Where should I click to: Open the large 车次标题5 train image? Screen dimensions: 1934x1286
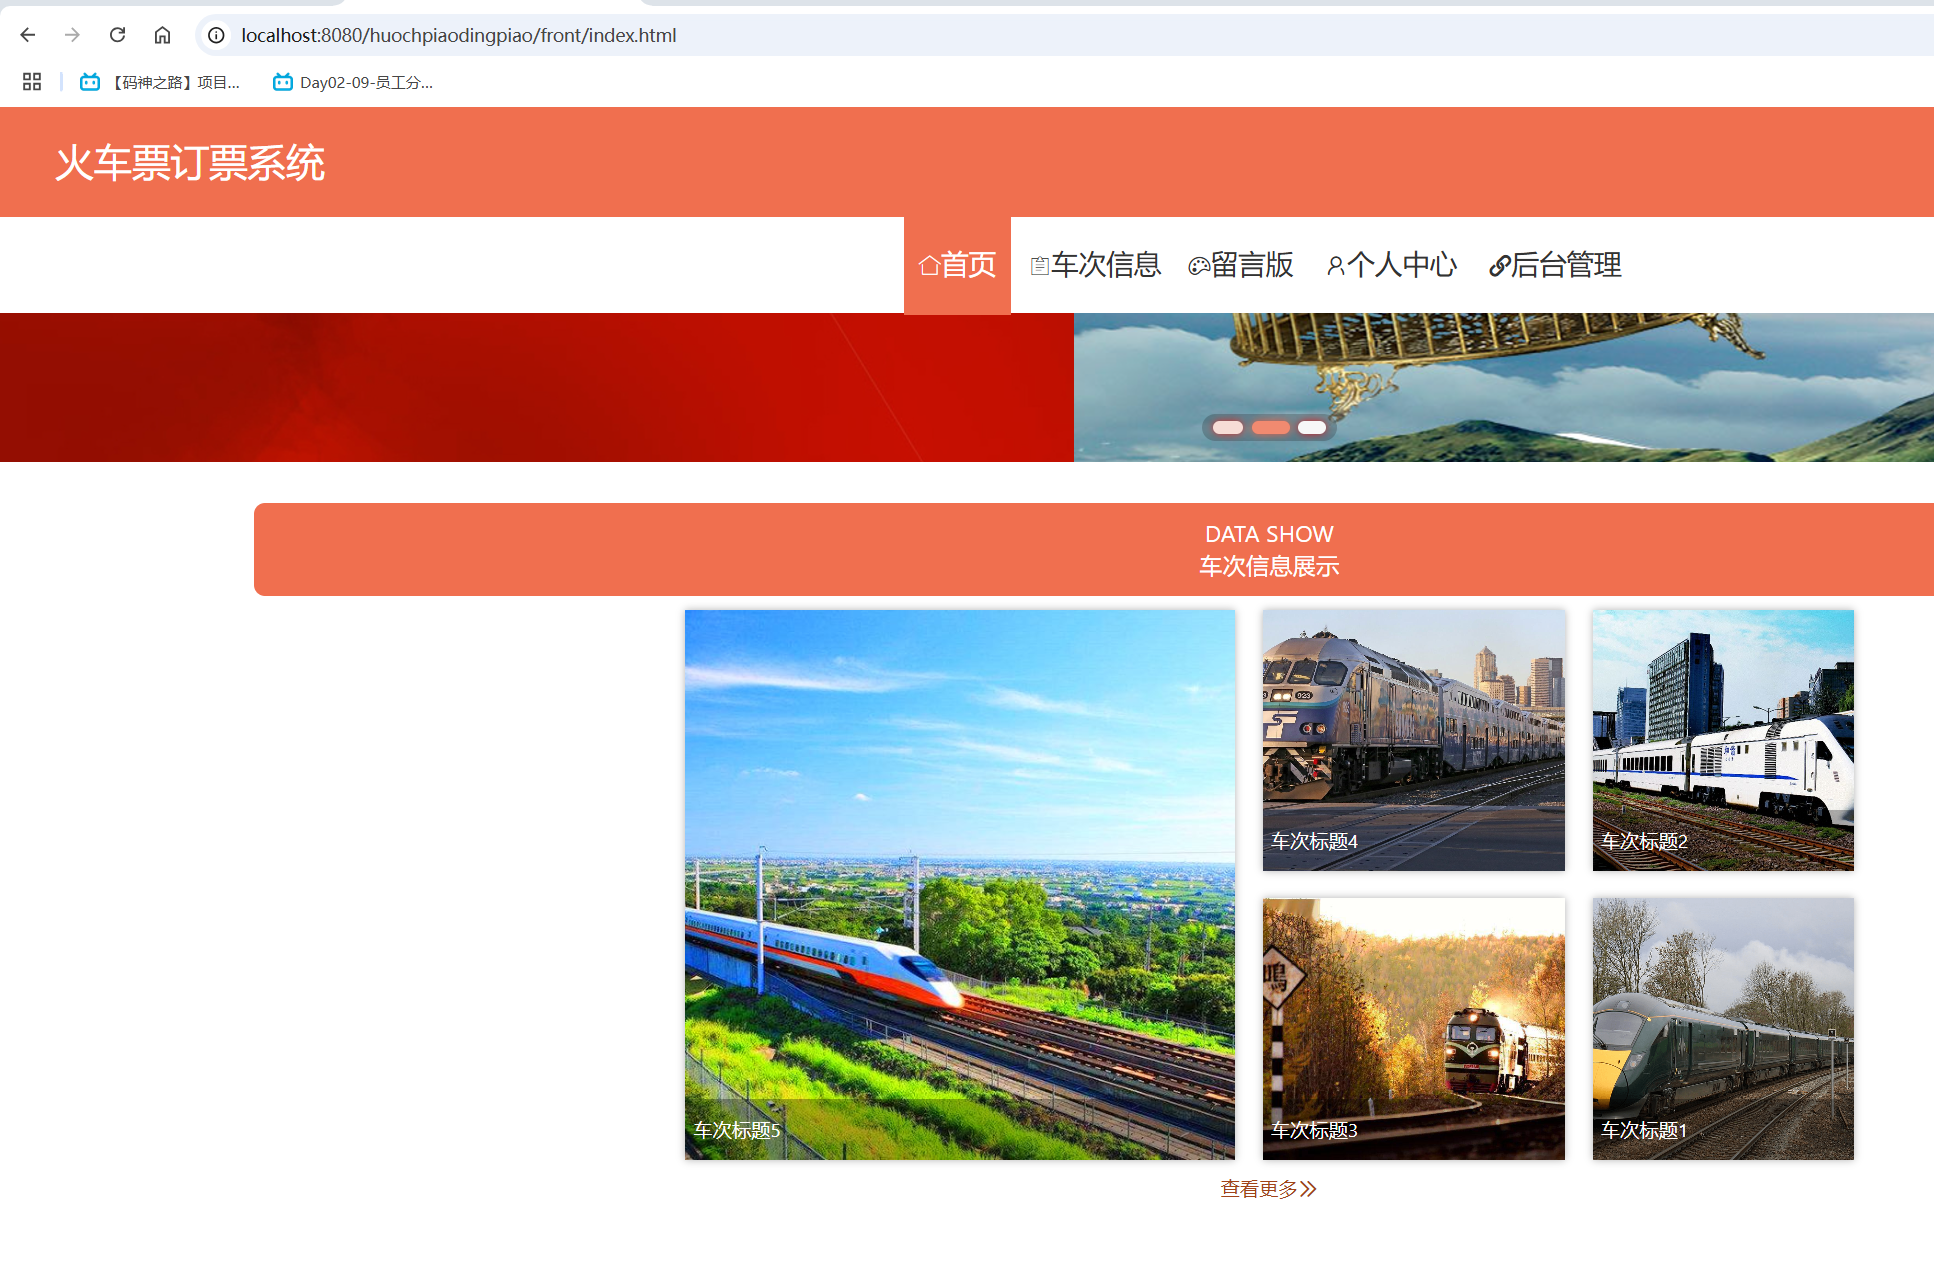pos(959,885)
